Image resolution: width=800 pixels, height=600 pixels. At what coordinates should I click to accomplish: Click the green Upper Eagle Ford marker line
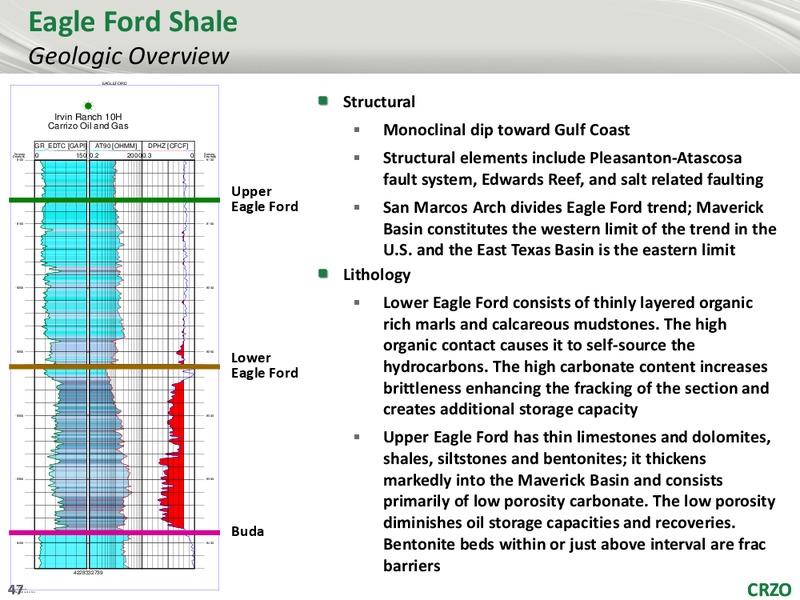[114, 200]
